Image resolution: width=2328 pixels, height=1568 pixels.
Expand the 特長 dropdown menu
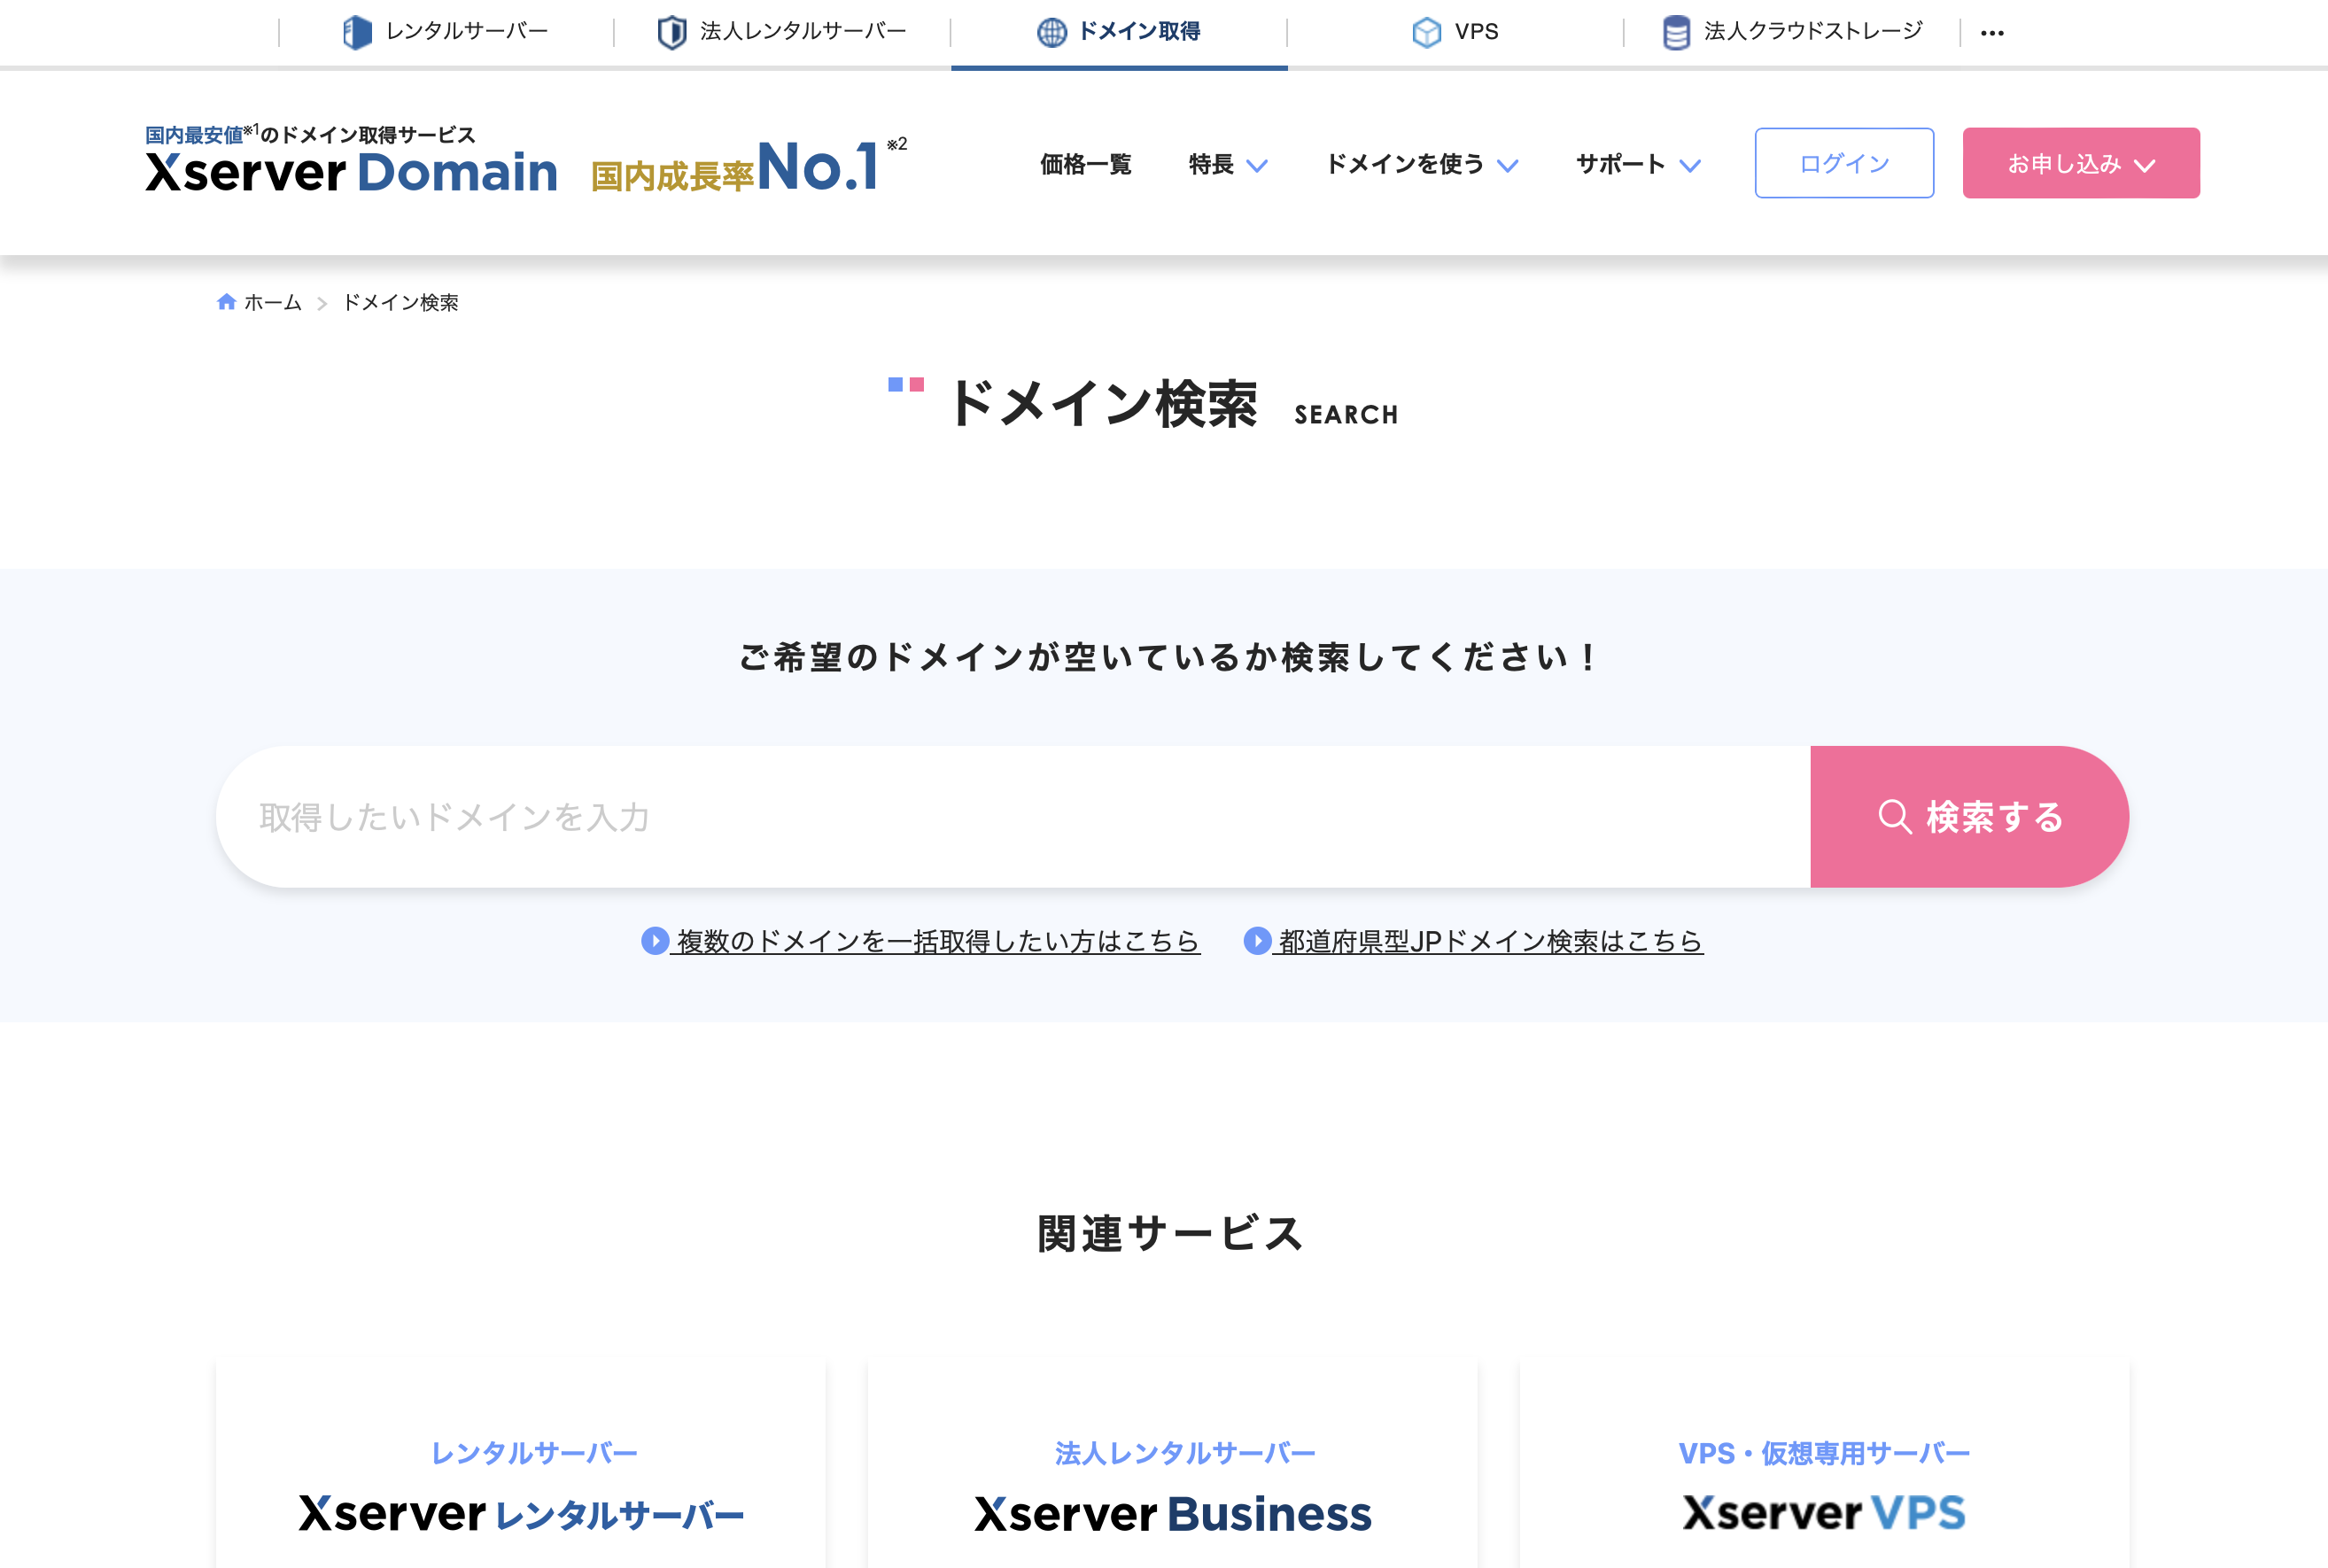click(x=1227, y=164)
